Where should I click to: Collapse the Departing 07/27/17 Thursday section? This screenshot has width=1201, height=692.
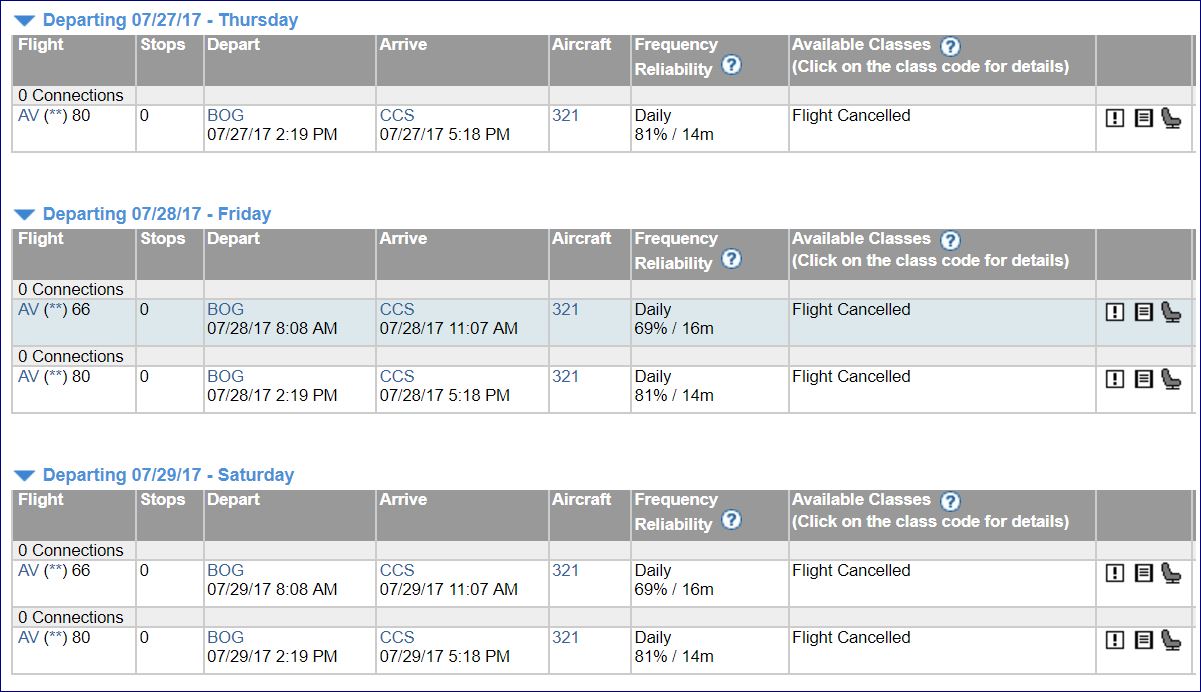[x=25, y=21]
